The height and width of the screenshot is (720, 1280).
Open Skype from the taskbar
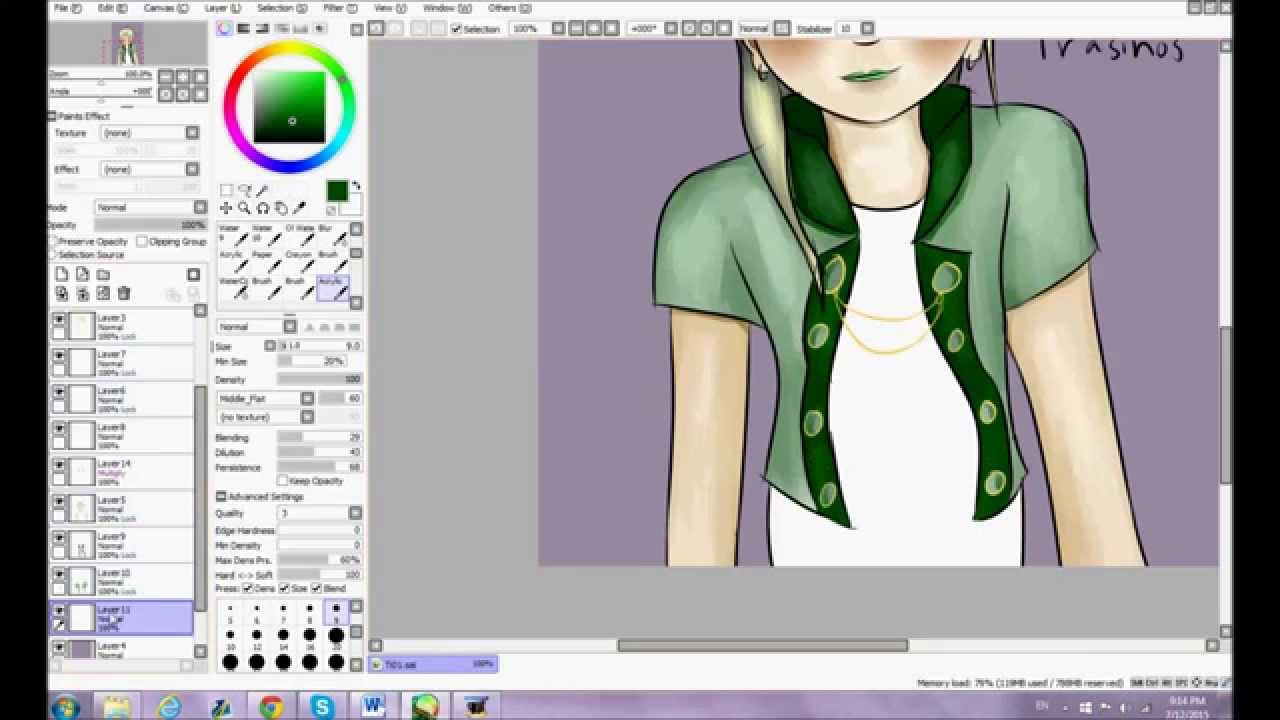pos(322,707)
